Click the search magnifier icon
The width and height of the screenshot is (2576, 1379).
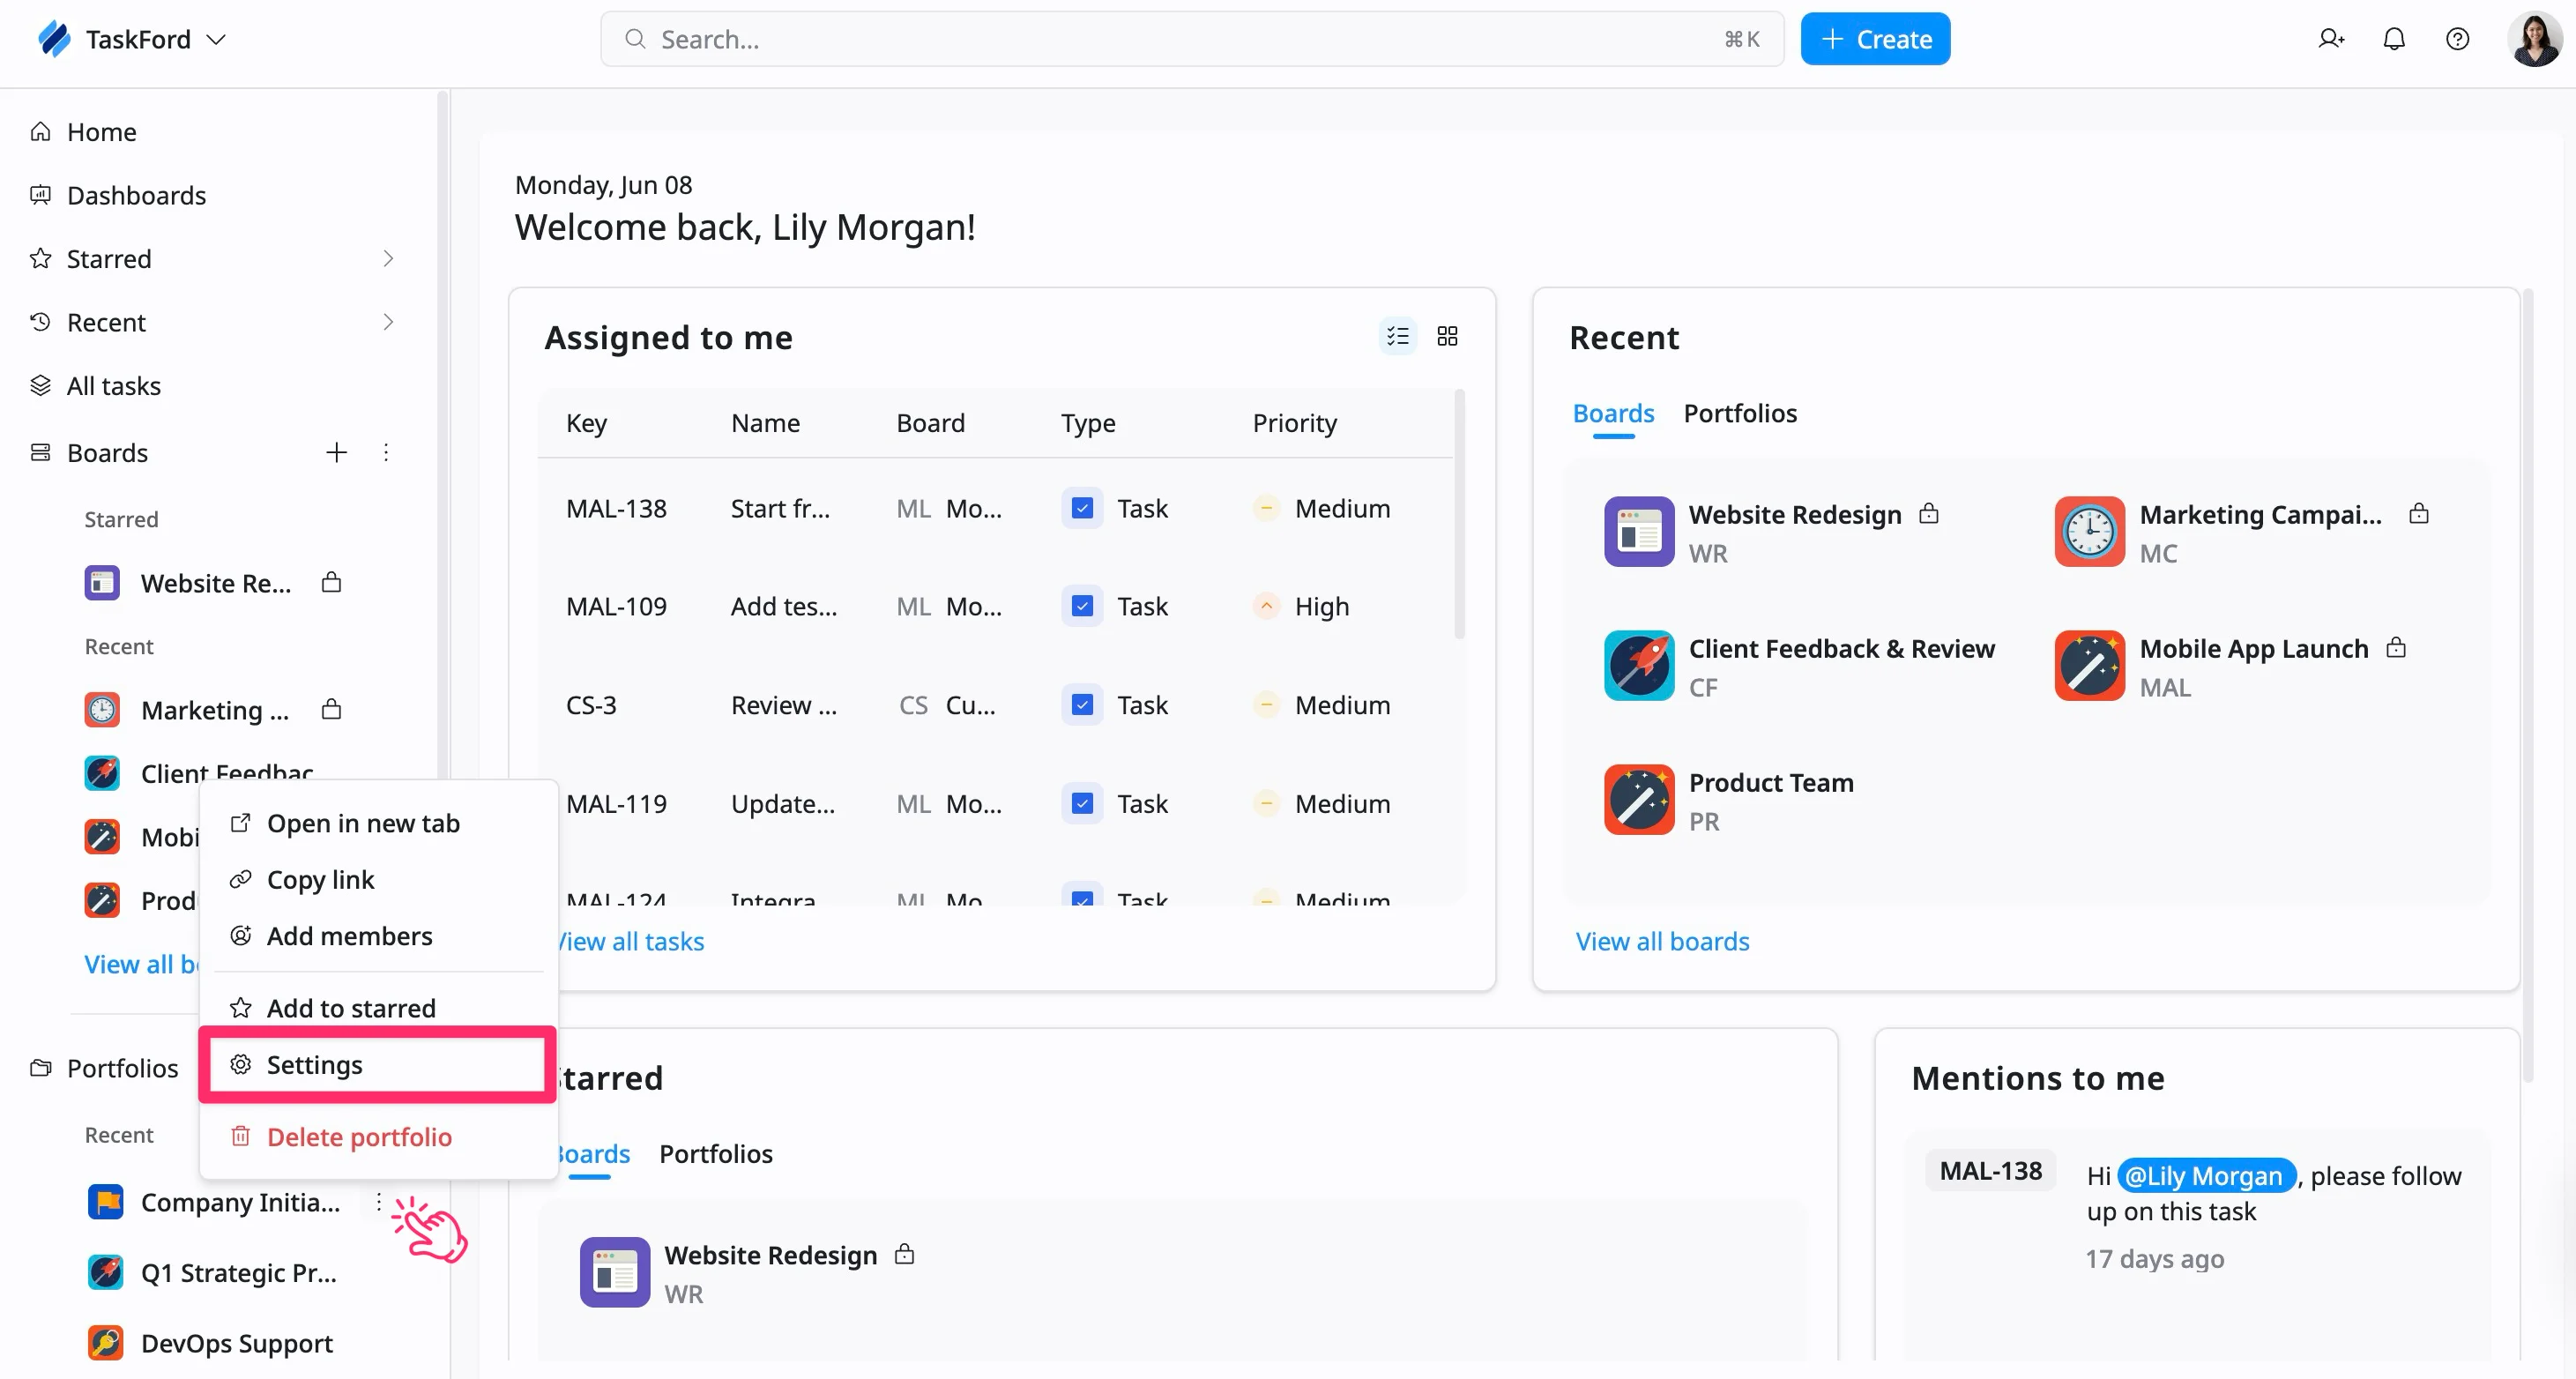(634, 39)
